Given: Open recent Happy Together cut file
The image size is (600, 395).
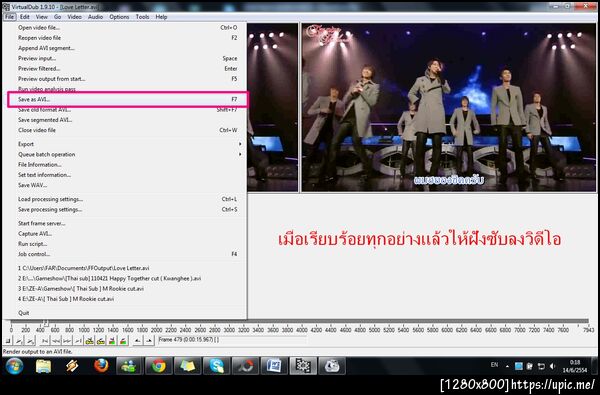Looking at the screenshot, I should pos(127,278).
